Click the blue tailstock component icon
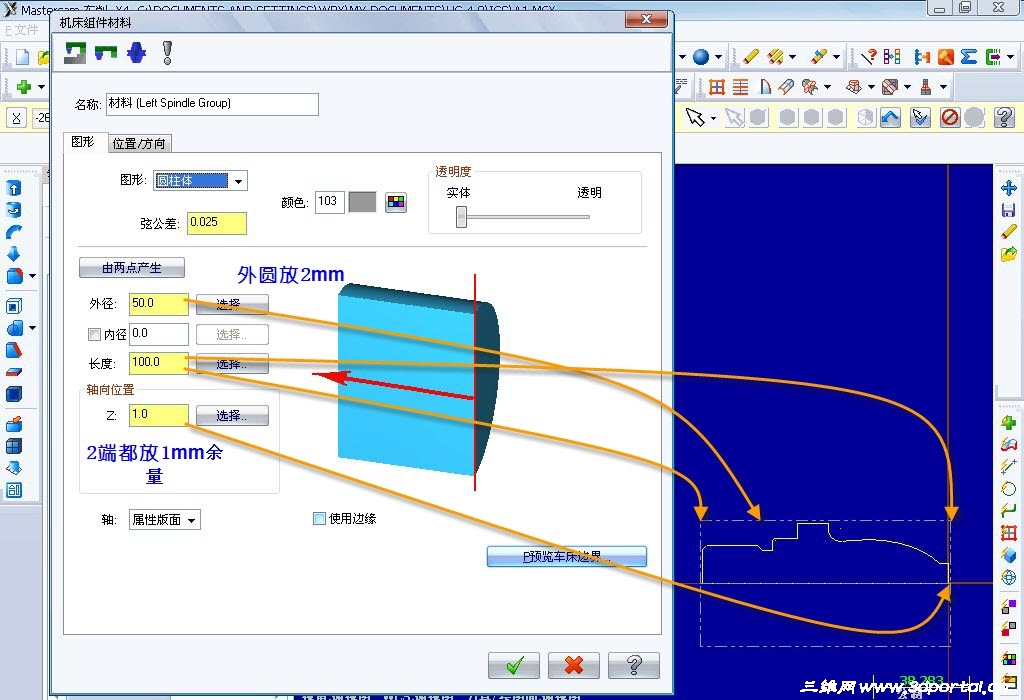 point(136,53)
